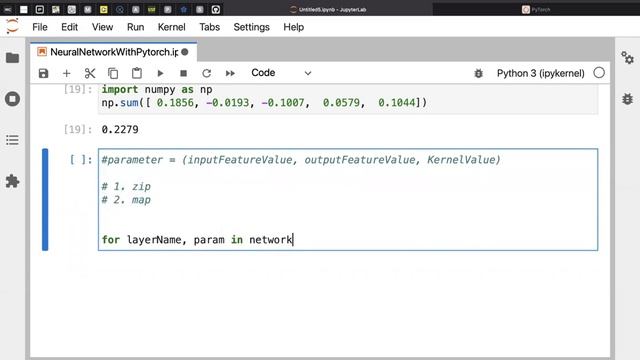This screenshot has width=640, height=360.
Task: Click the 0.2279 output value
Action: (120, 129)
